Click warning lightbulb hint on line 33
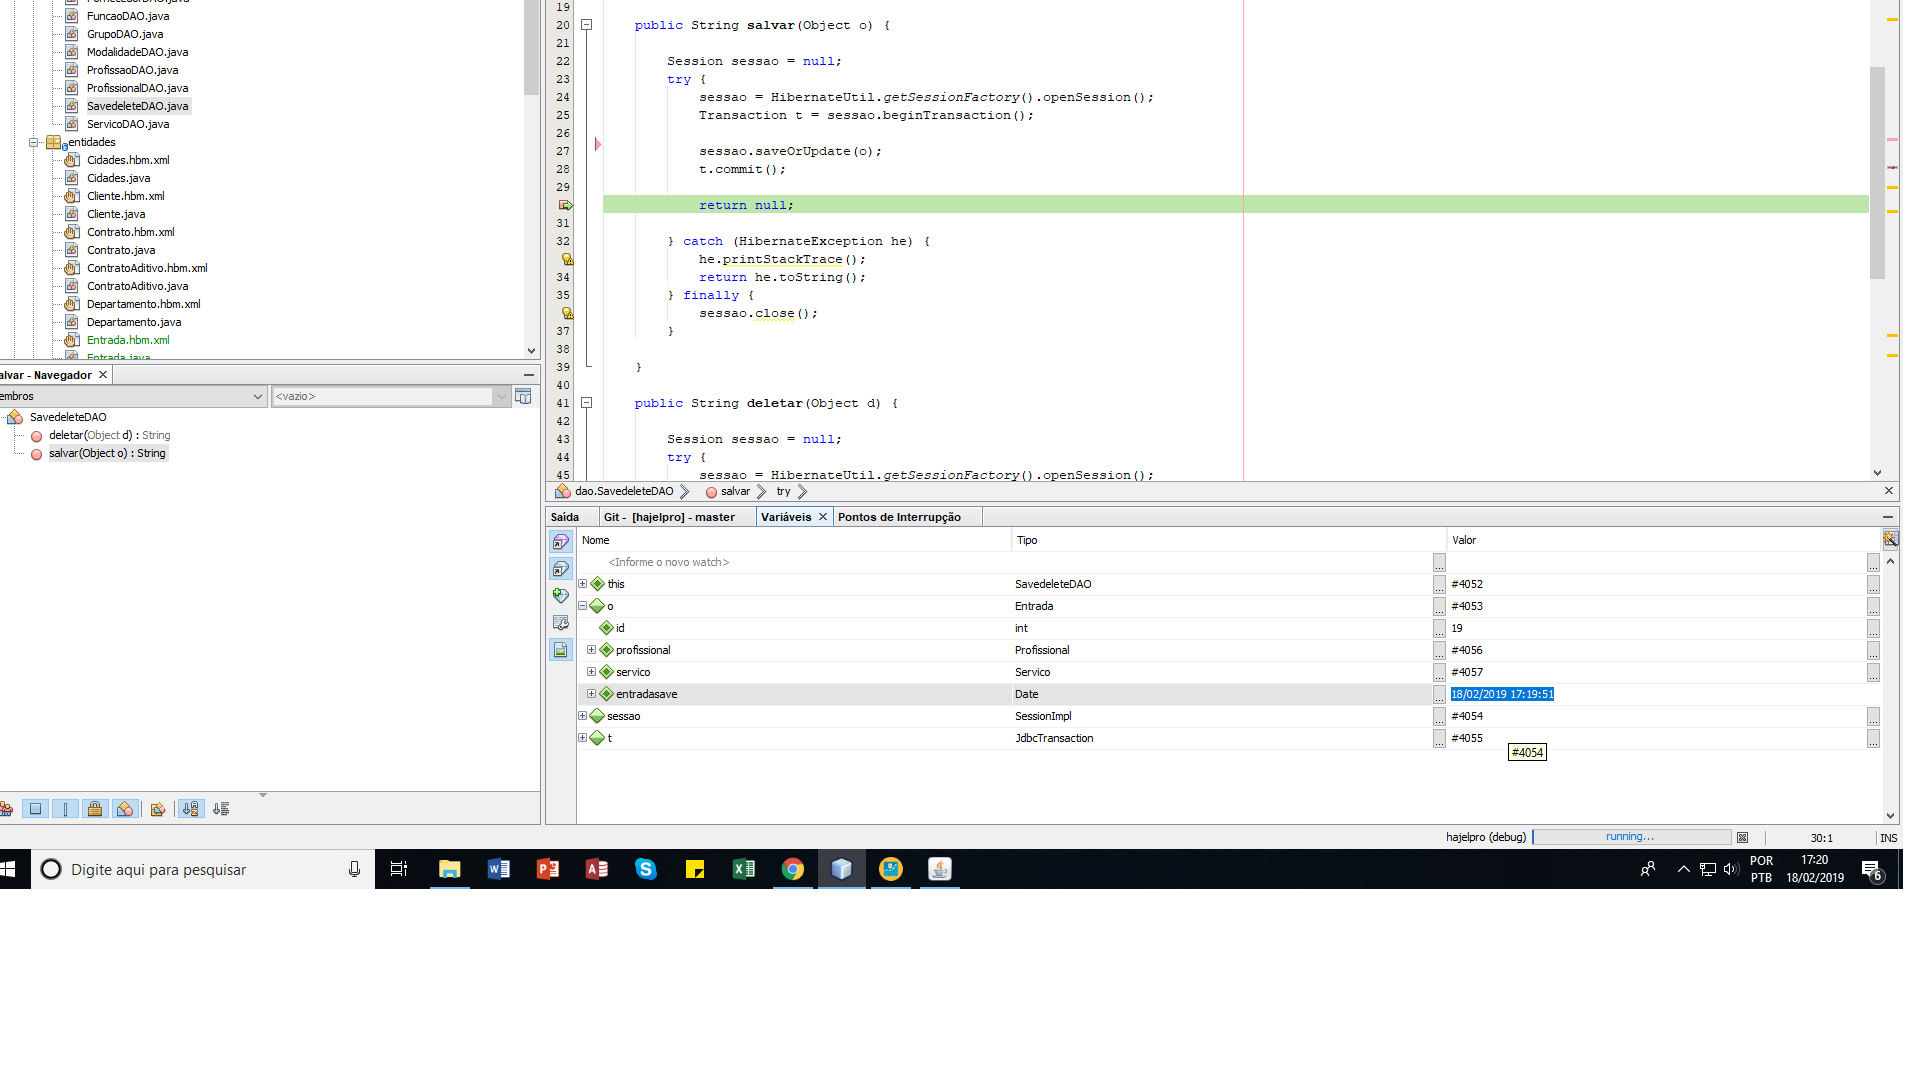The image size is (1920, 1080). pyautogui.click(x=566, y=259)
